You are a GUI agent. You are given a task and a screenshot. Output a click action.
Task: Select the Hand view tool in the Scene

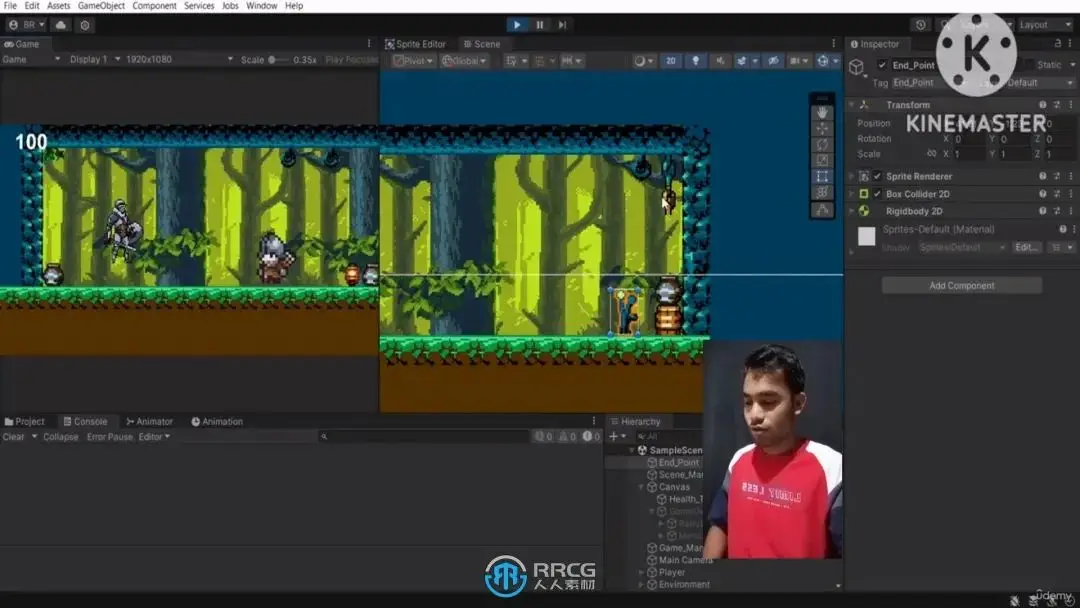pyautogui.click(x=822, y=112)
